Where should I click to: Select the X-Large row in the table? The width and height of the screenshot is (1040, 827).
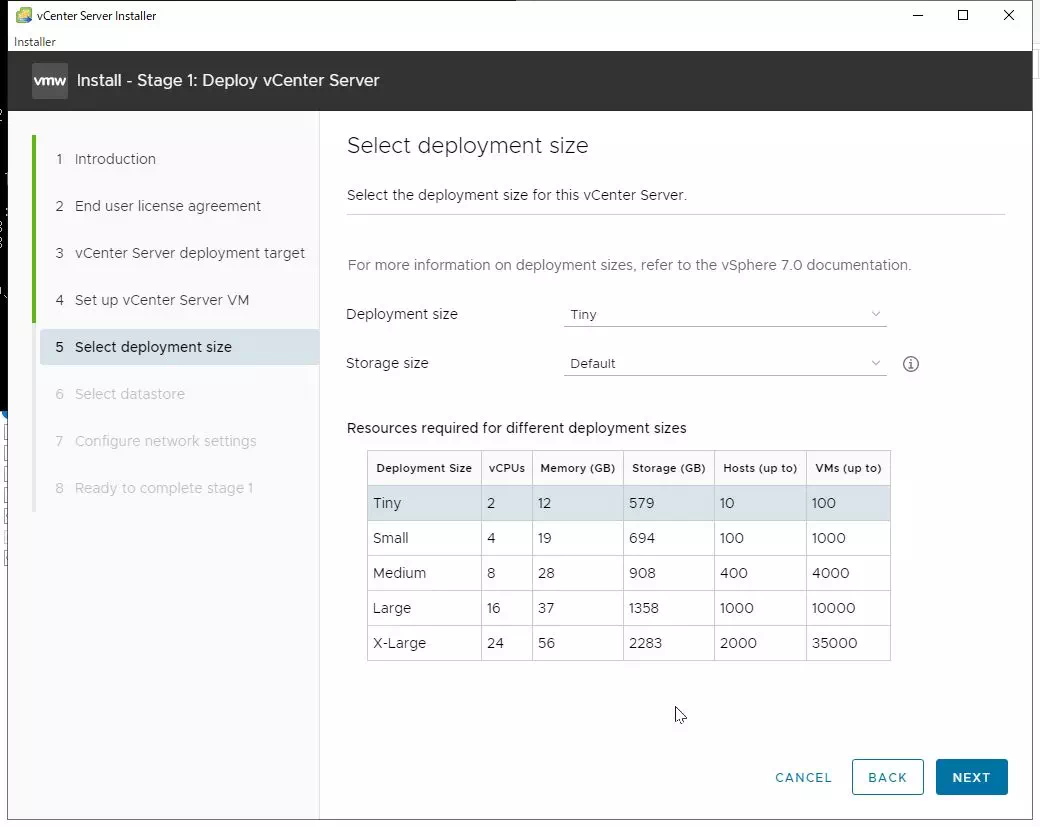[x=629, y=643]
